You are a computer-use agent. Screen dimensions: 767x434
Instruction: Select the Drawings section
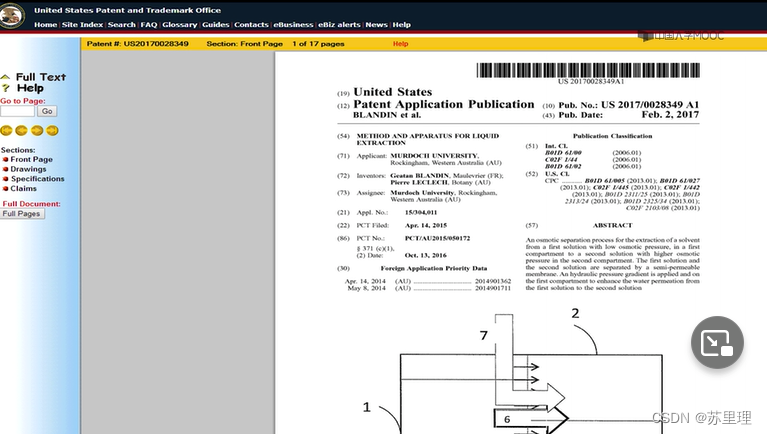tap(28, 169)
